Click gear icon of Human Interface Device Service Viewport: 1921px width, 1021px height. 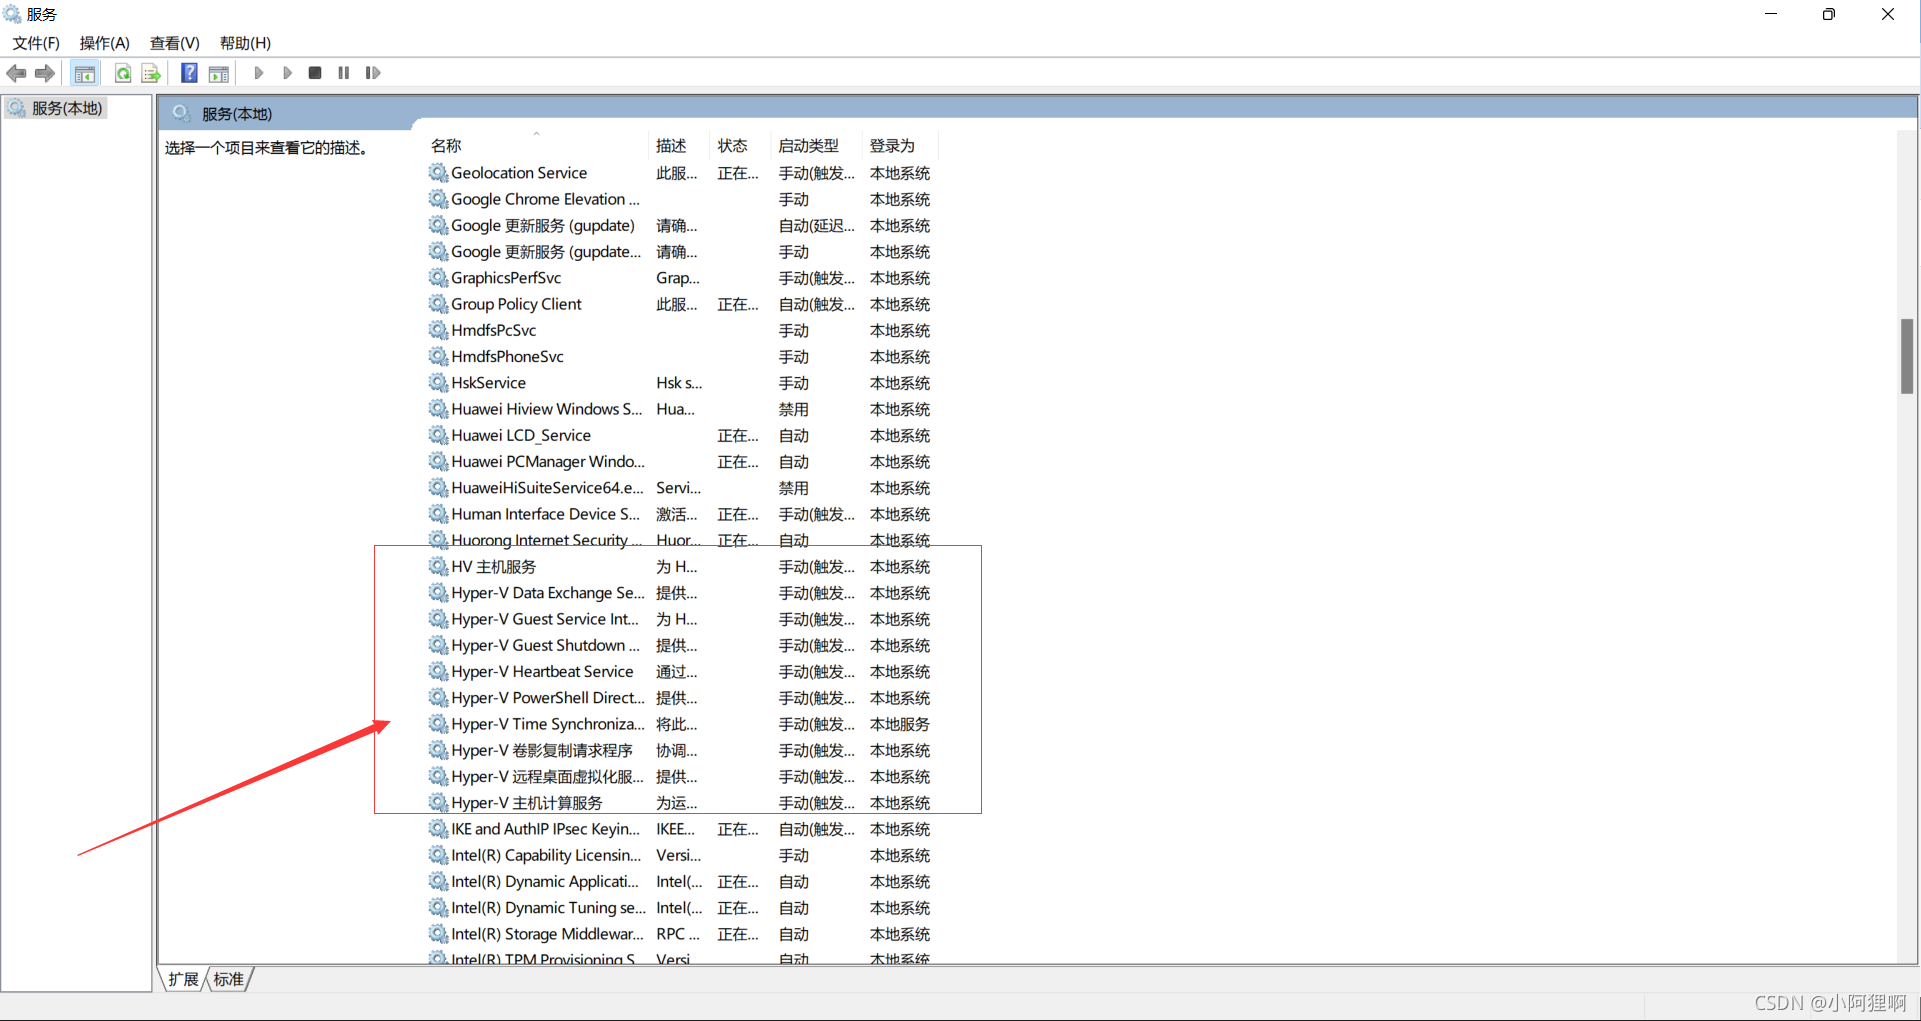click(x=438, y=514)
